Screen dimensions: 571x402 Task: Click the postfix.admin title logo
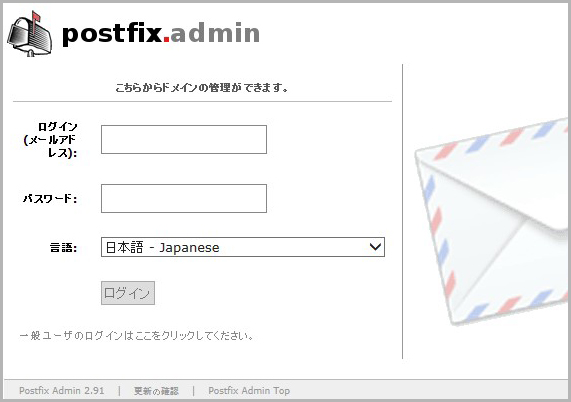click(161, 34)
